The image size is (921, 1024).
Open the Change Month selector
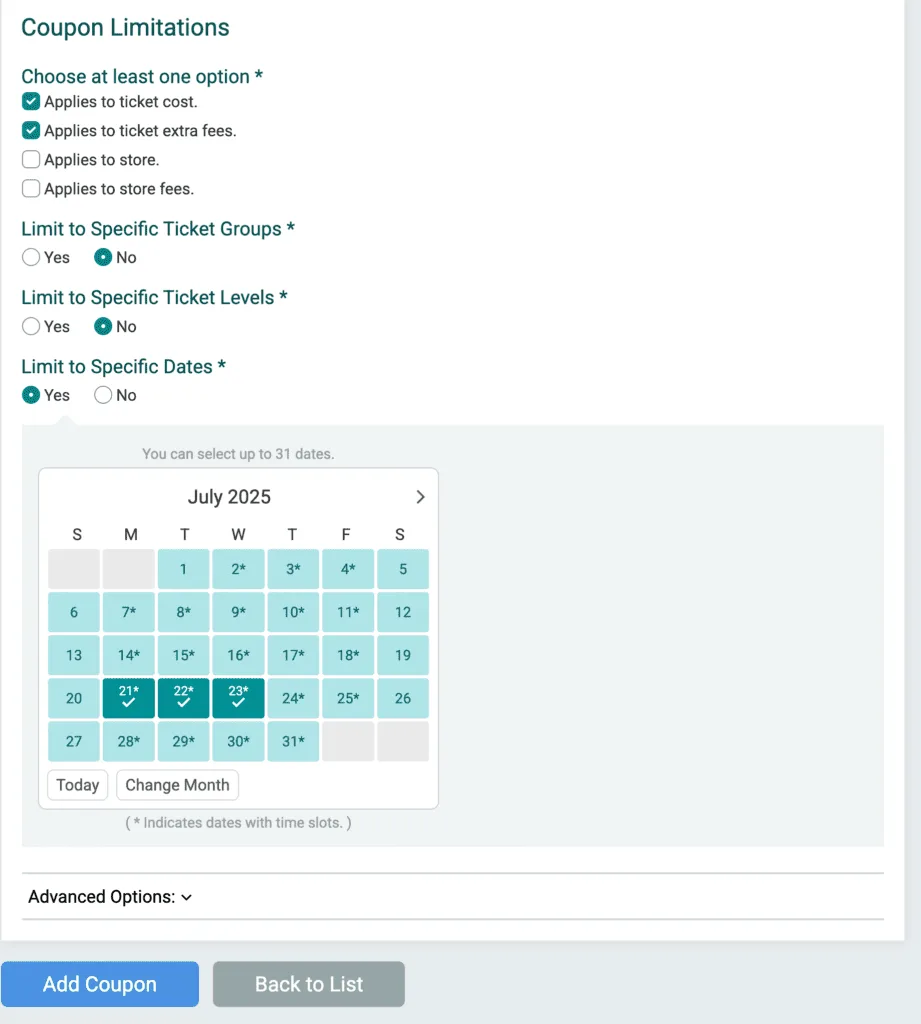pyautogui.click(x=177, y=785)
